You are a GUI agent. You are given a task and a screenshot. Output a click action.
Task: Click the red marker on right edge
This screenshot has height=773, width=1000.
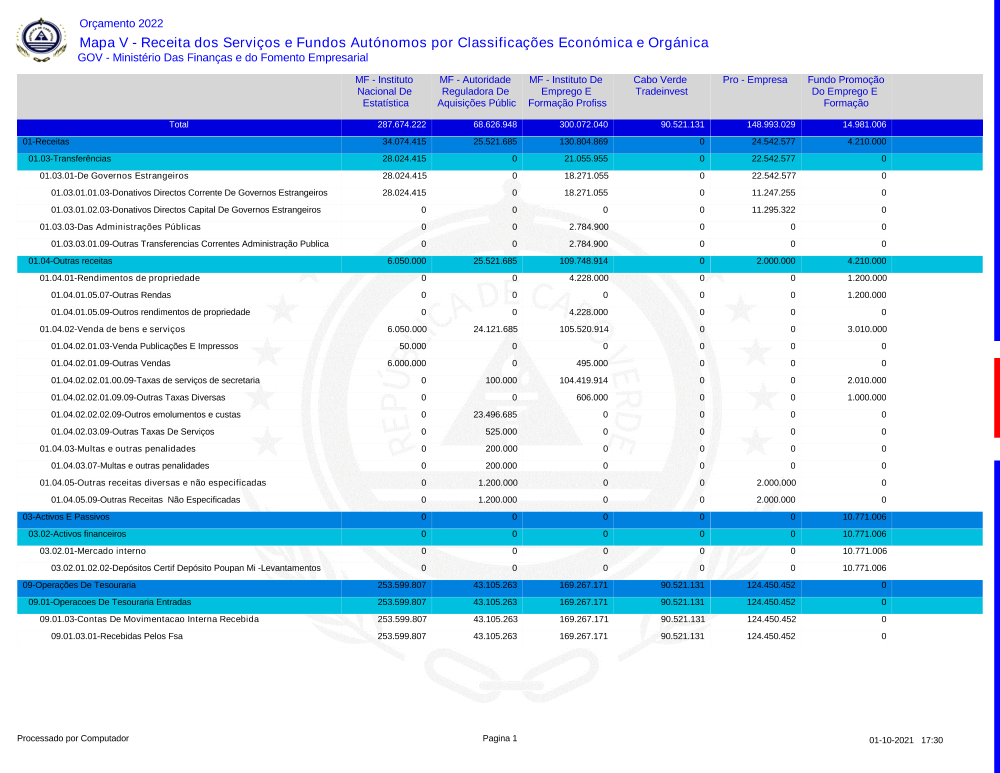pyautogui.click(x=996, y=397)
